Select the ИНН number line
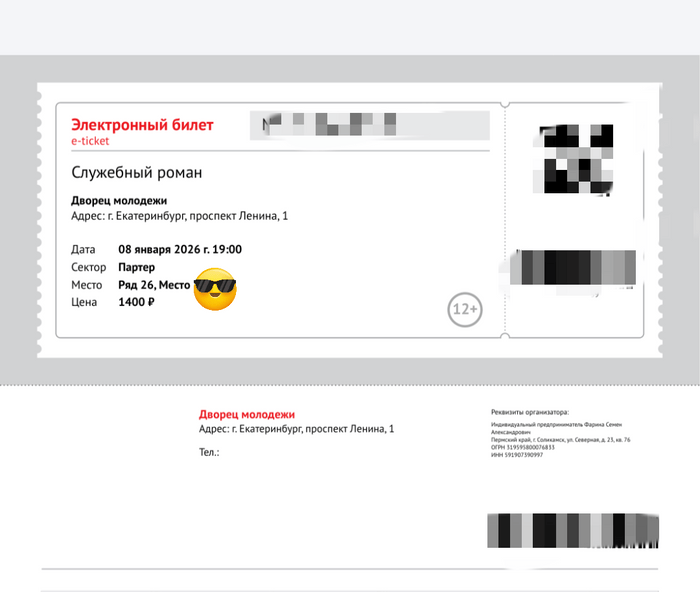 [x=517, y=455]
